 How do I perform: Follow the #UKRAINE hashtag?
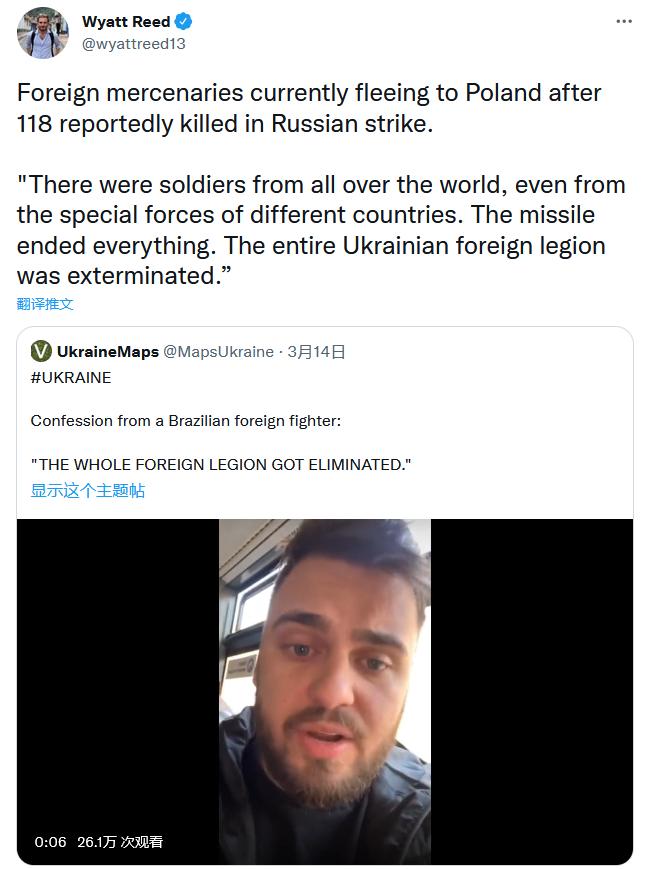pyautogui.click(x=71, y=378)
